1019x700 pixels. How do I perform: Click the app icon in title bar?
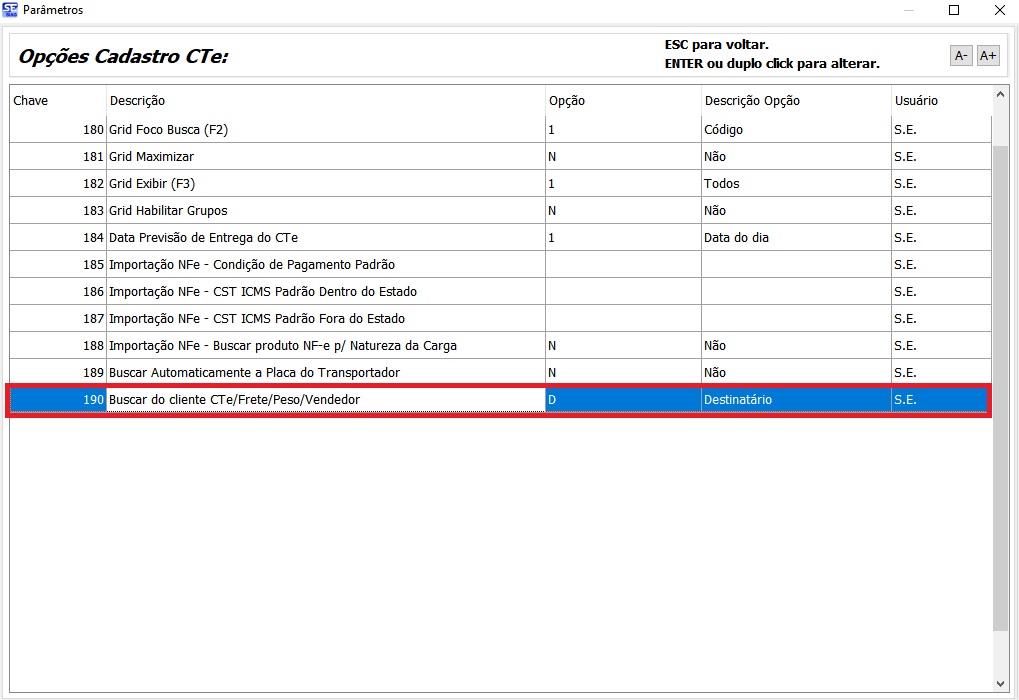pos(10,10)
